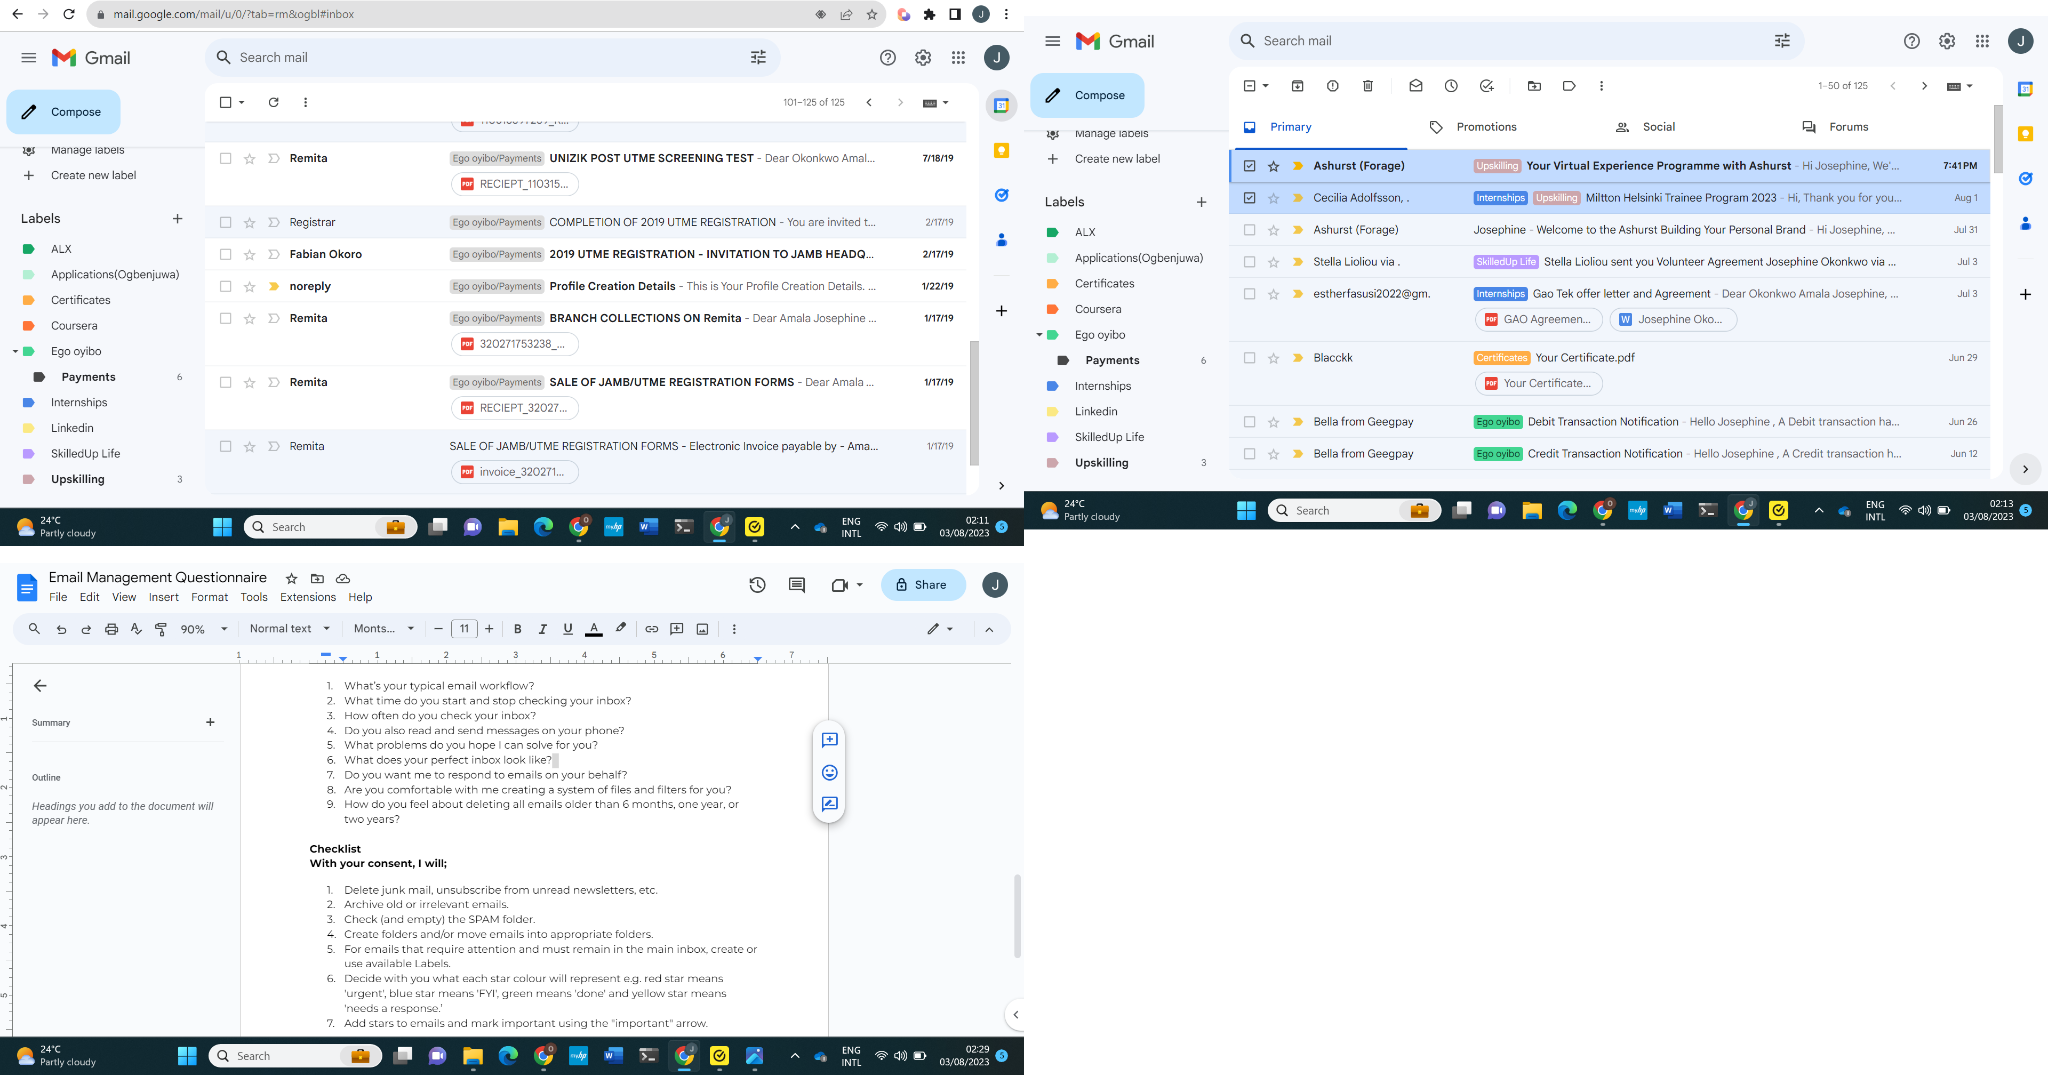Check the noreply Profile Creation email checkbox
The height and width of the screenshot is (1092, 2048).
(225, 286)
